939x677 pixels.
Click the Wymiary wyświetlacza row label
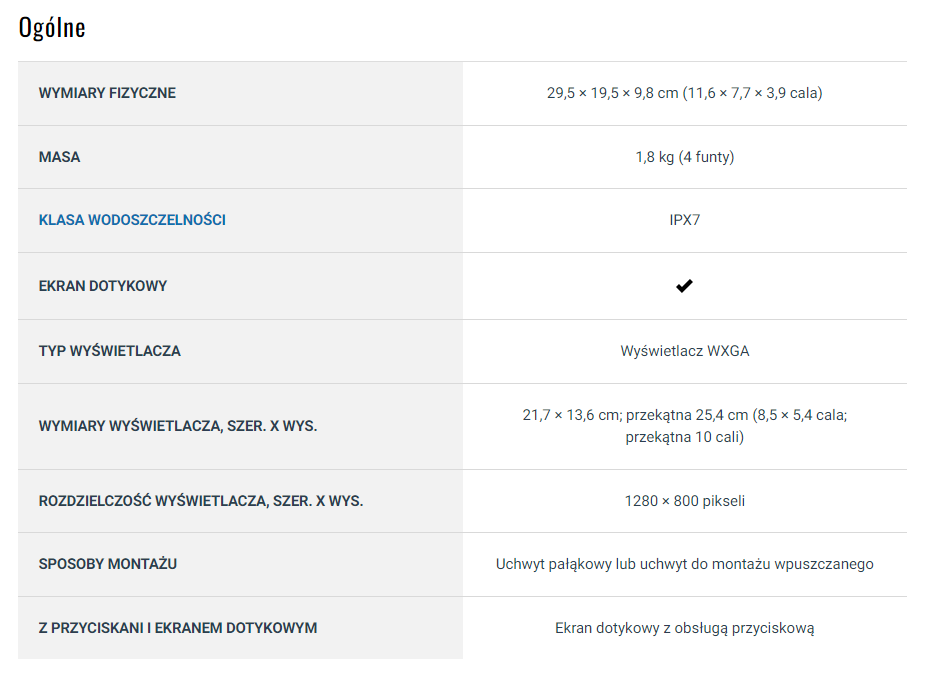(178, 426)
